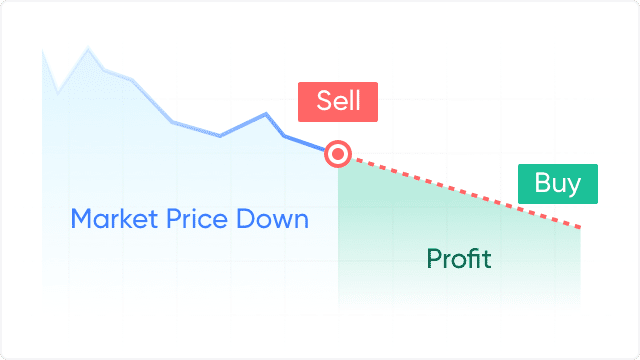This screenshot has height=360, width=640.
Task: Click the red Sell label
Action: pyautogui.click(x=338, y=102)
